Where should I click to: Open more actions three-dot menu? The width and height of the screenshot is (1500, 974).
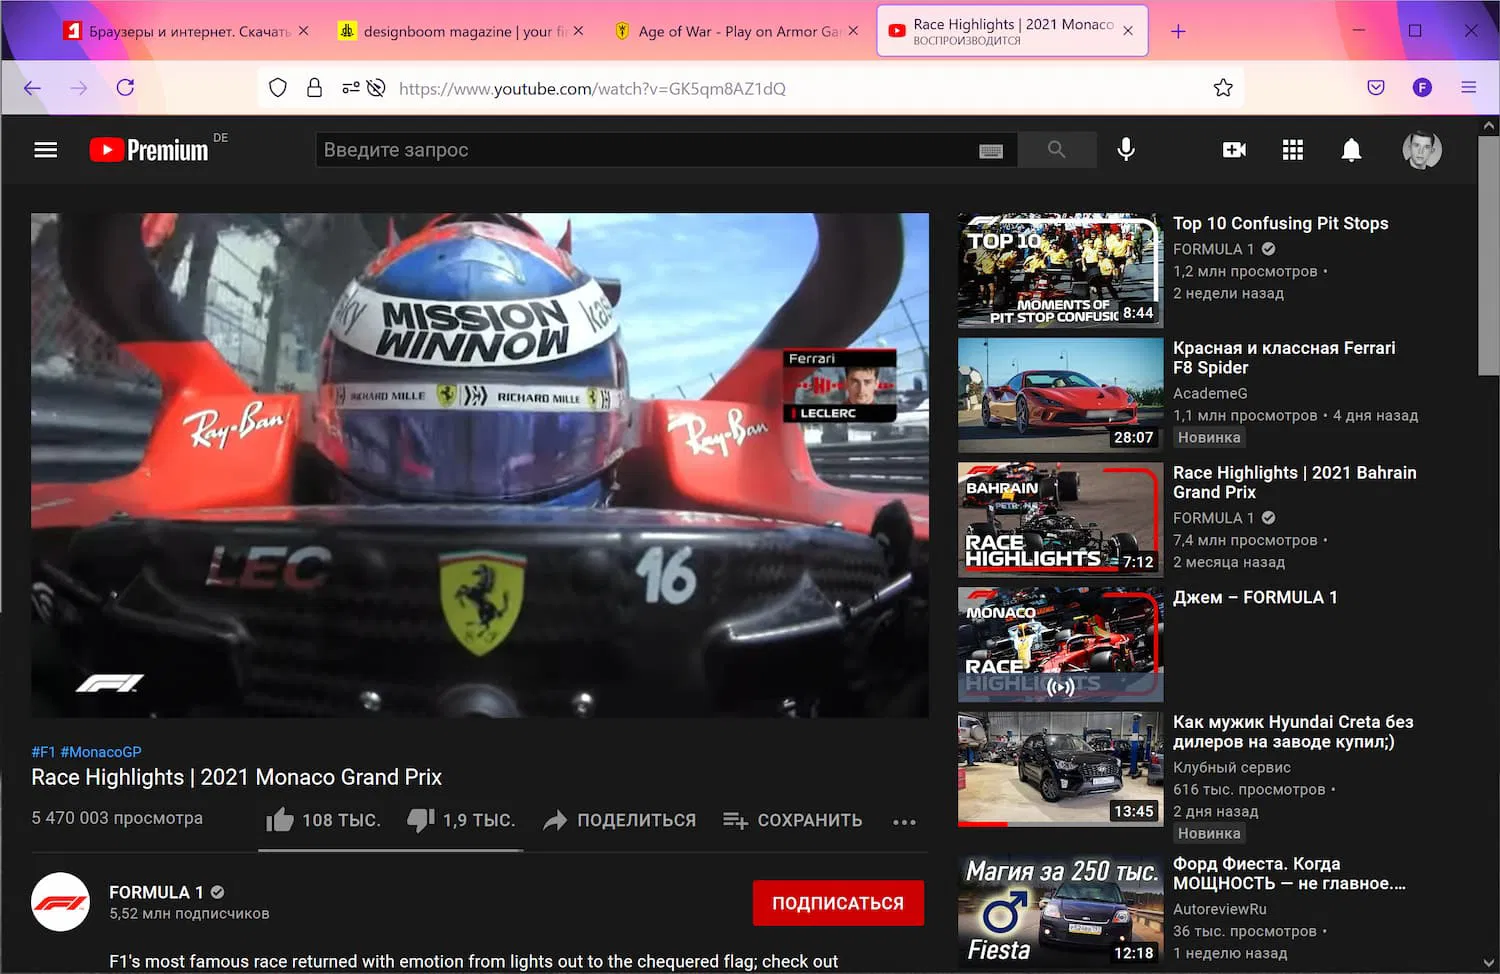[x=904, y=822]
